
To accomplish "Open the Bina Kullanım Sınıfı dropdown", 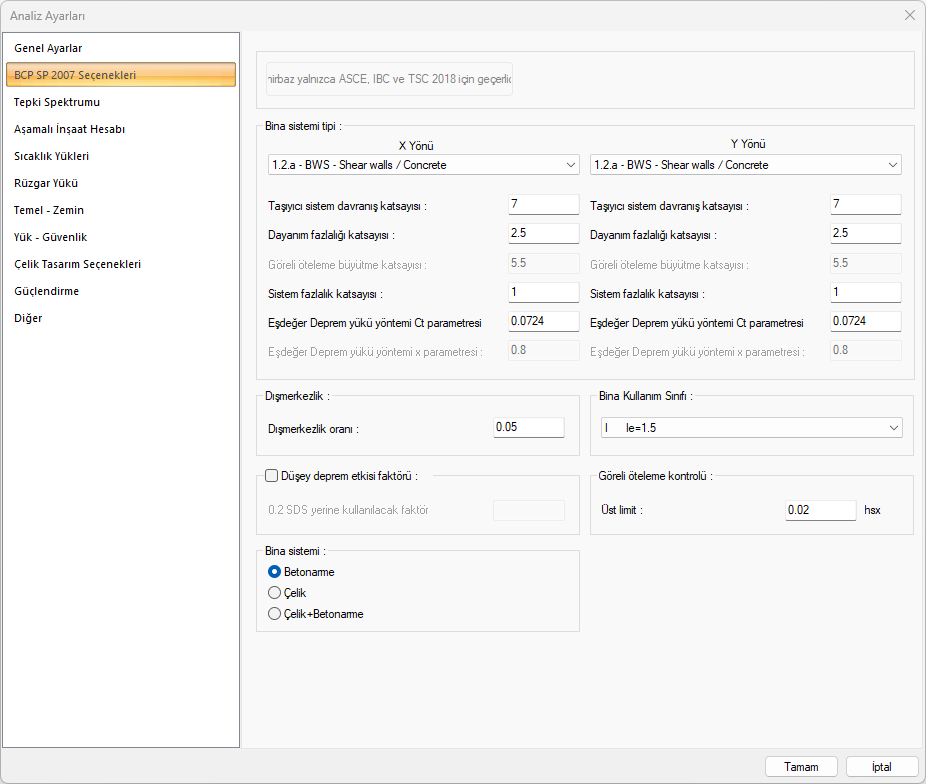I will tap(751, 428).
